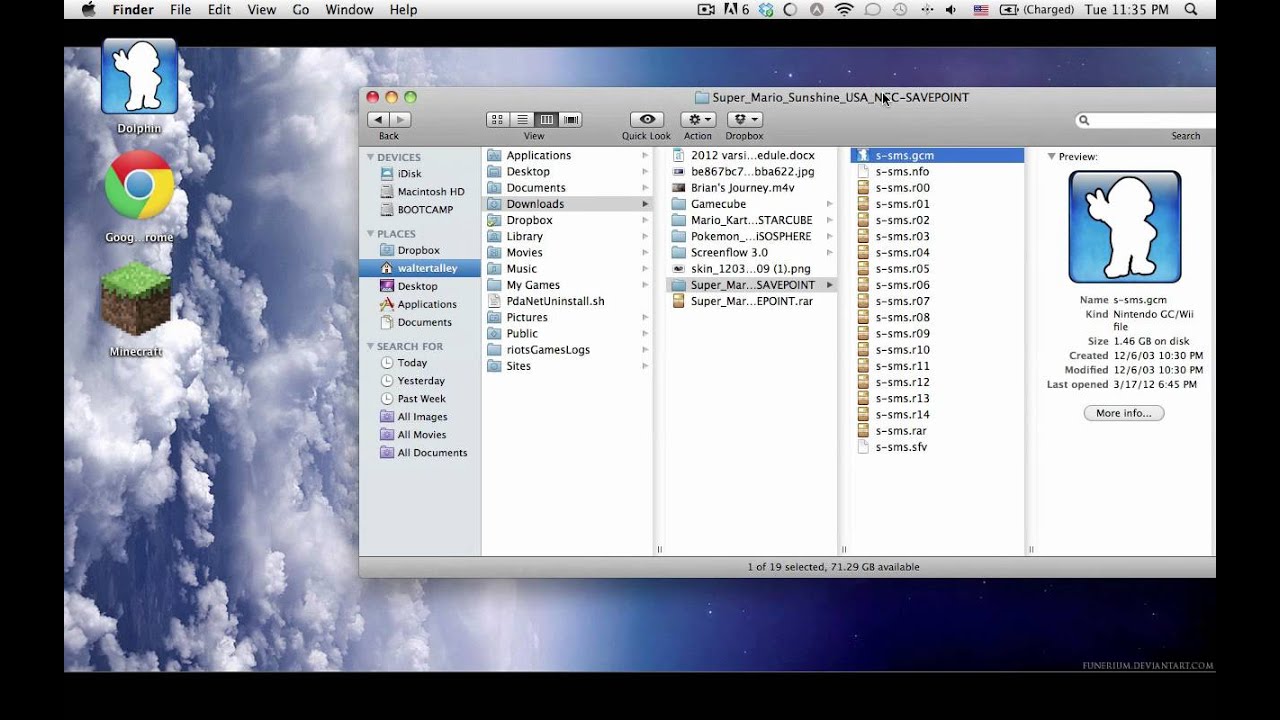Click the Quick Look eye icon
1280x720 pixels.
(x=646, y=119)
